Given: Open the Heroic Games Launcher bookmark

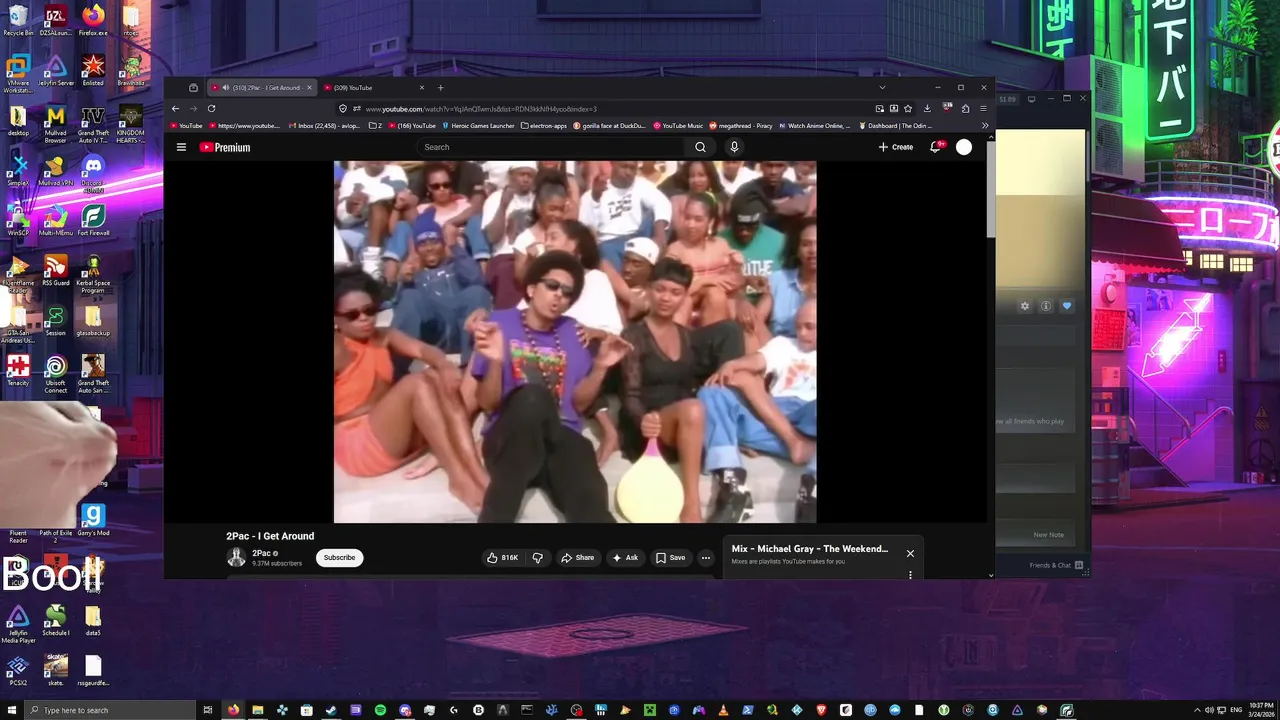Looking at the screenshot, I should (478, 126).
